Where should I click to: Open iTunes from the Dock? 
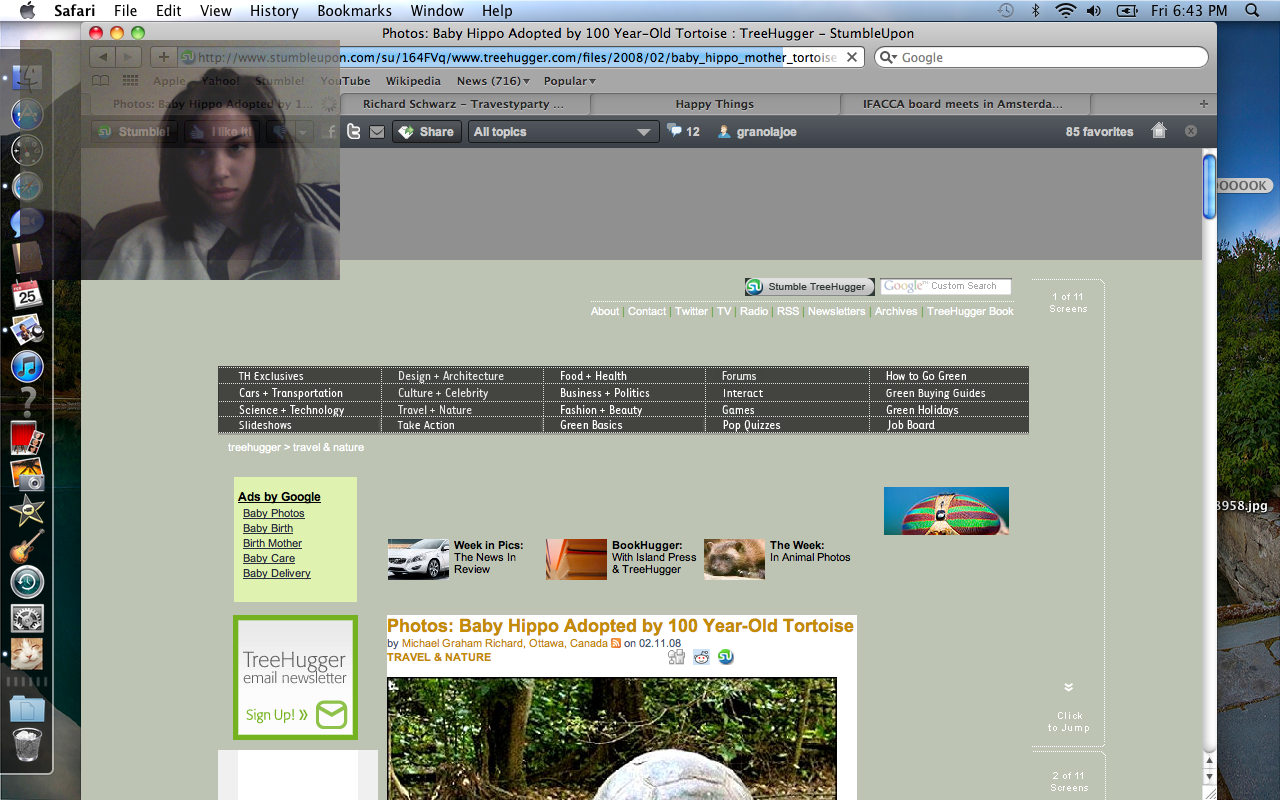27,366
